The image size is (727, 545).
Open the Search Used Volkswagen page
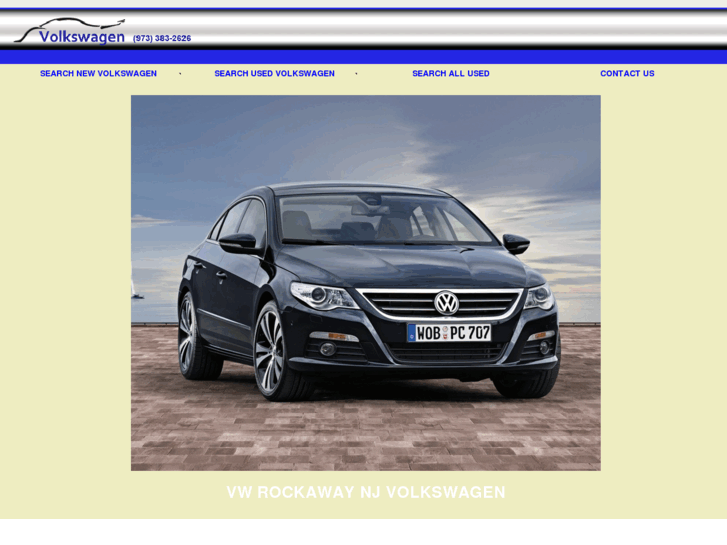point(274,74)
